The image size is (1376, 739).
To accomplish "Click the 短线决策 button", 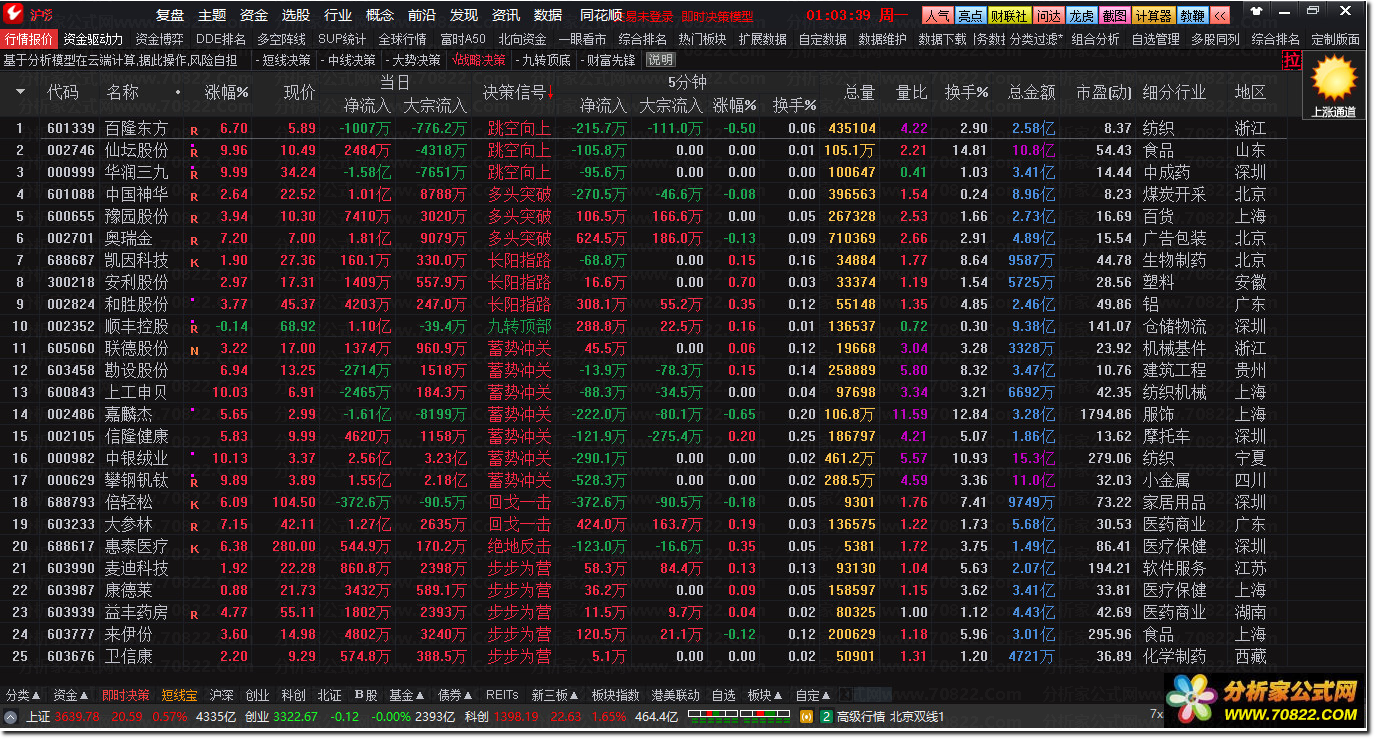I will pyautogui.click(x=286, y=60).
